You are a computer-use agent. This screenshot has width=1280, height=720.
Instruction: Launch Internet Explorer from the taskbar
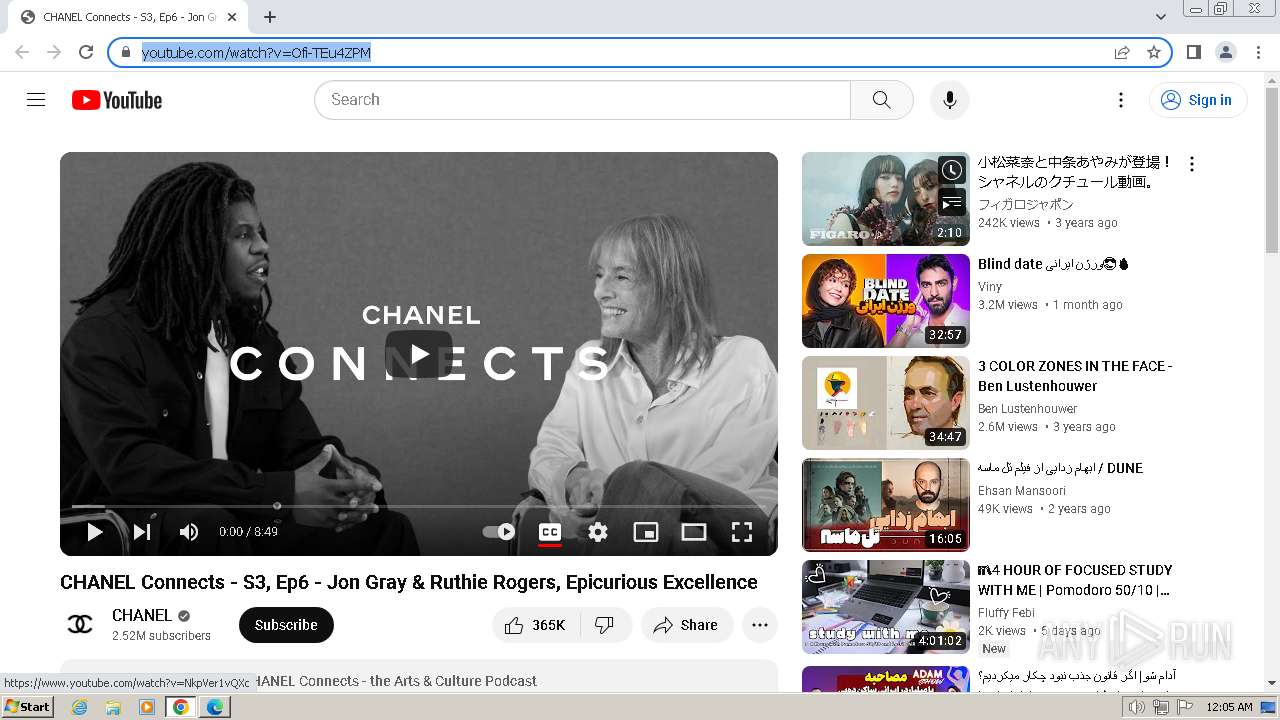80,707
